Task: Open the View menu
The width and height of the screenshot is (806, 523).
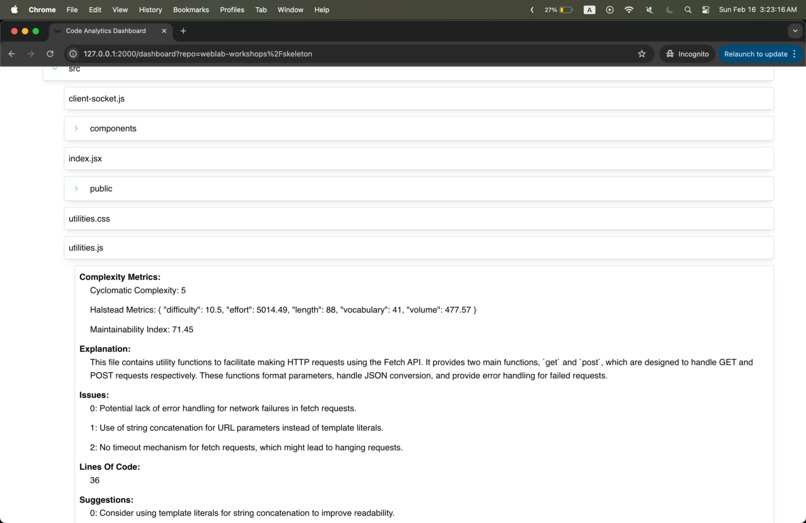Action: pos(120,10)
